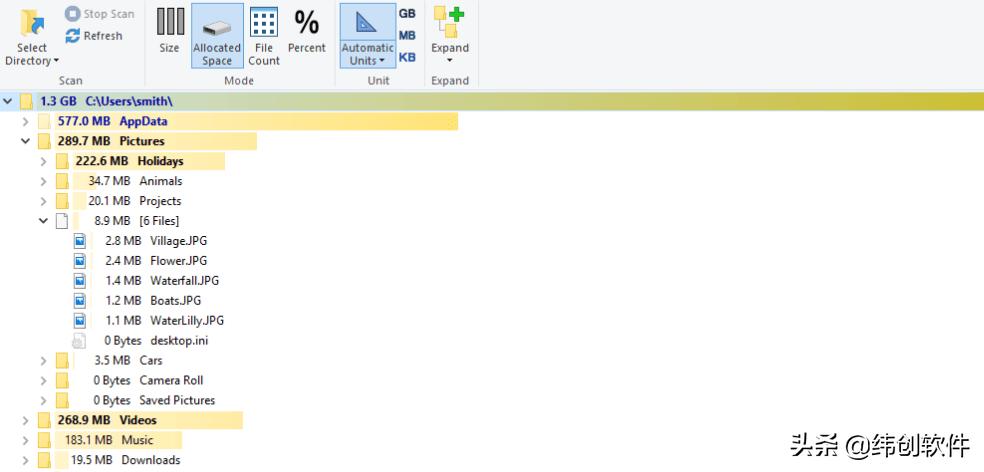The image size is (984, 472).
Task: Expand the Holidays folder
Action: tap(43, 161)
